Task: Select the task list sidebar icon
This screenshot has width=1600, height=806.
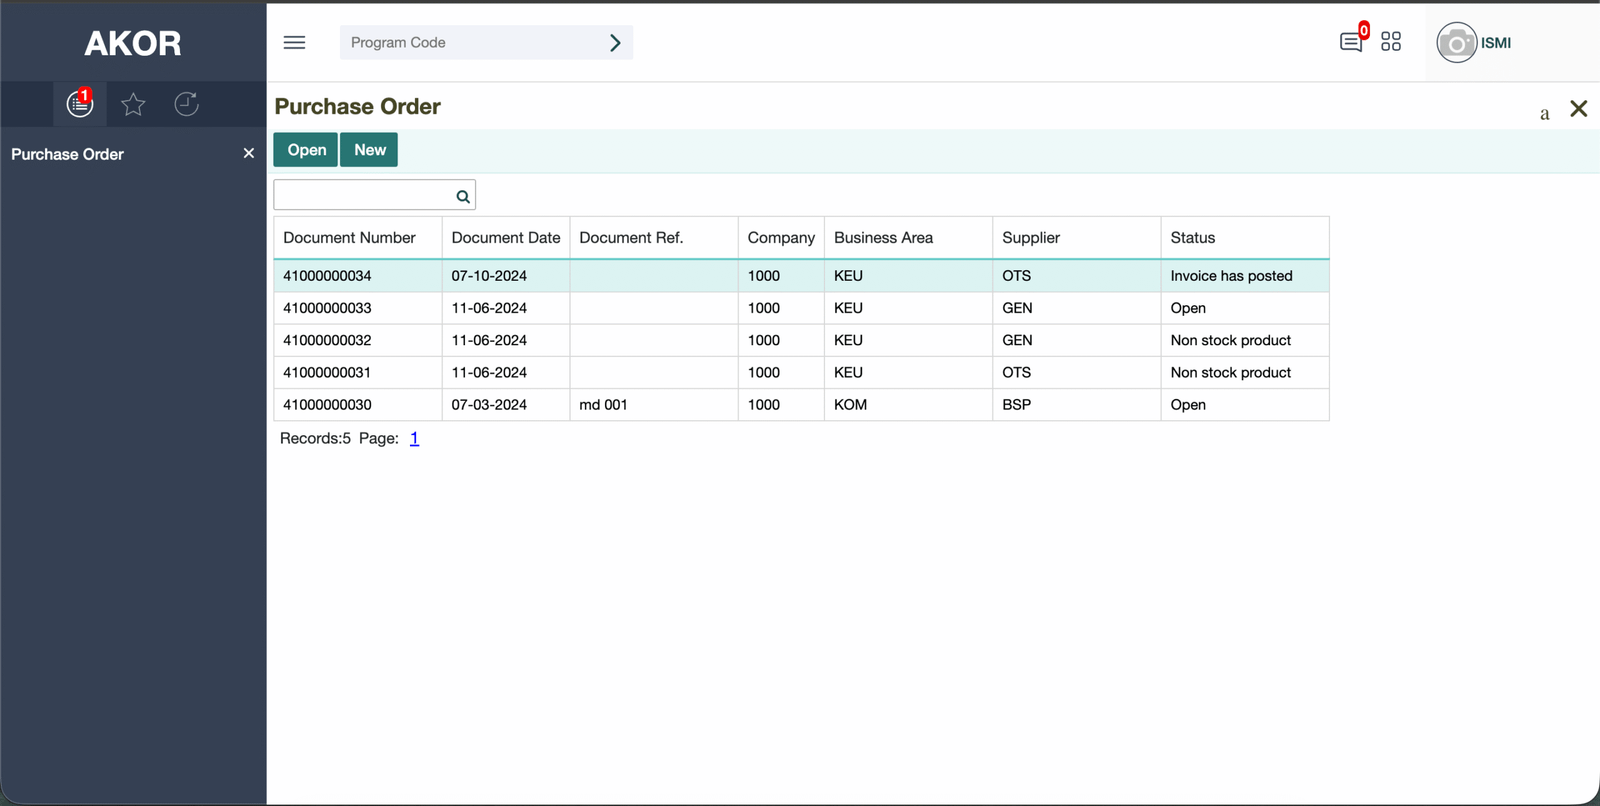Action: click(80, 104)
